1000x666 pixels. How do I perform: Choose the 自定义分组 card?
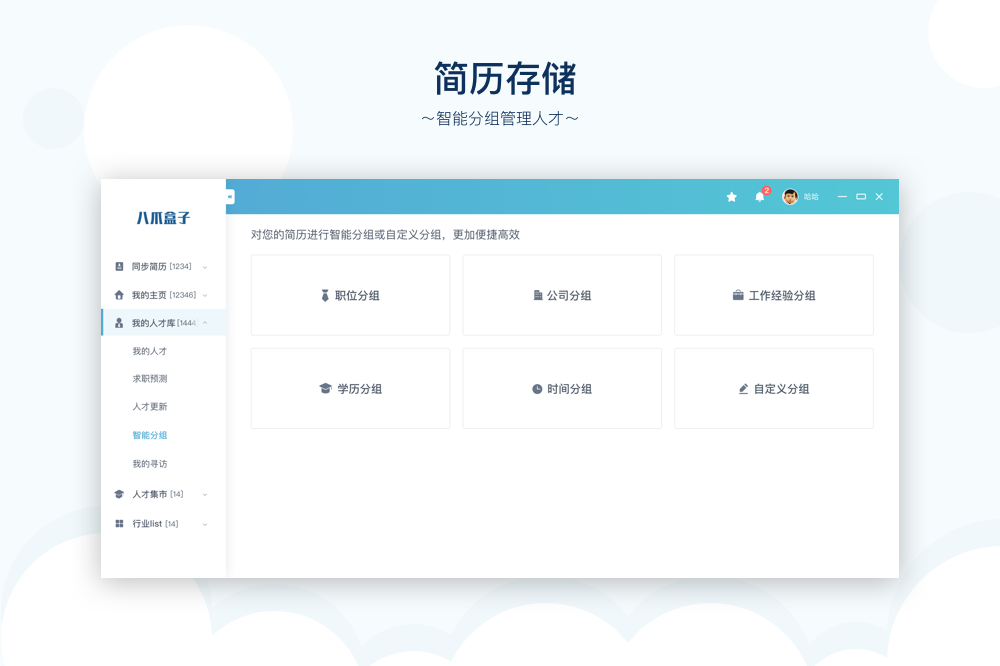(x=774, y=389)
